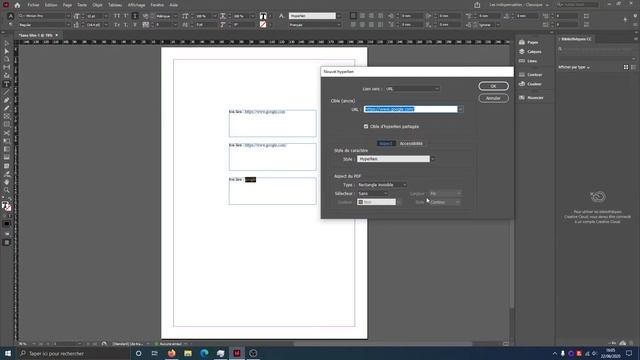Click the character style Hyperlien field in control bar
Screen dimensions: 640x360
312,16
